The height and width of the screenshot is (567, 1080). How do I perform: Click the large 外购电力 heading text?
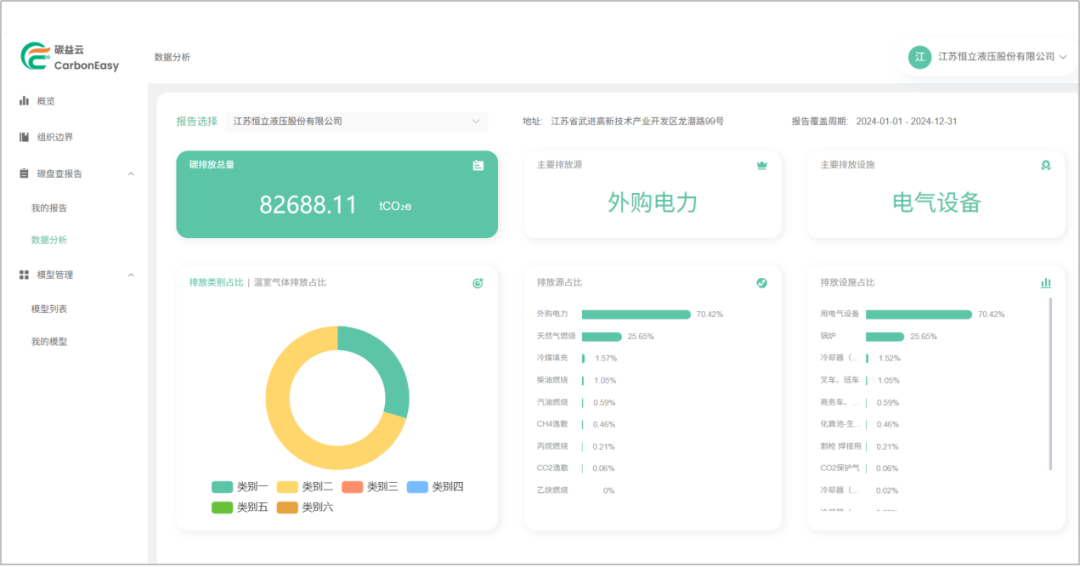click(652, 203)
